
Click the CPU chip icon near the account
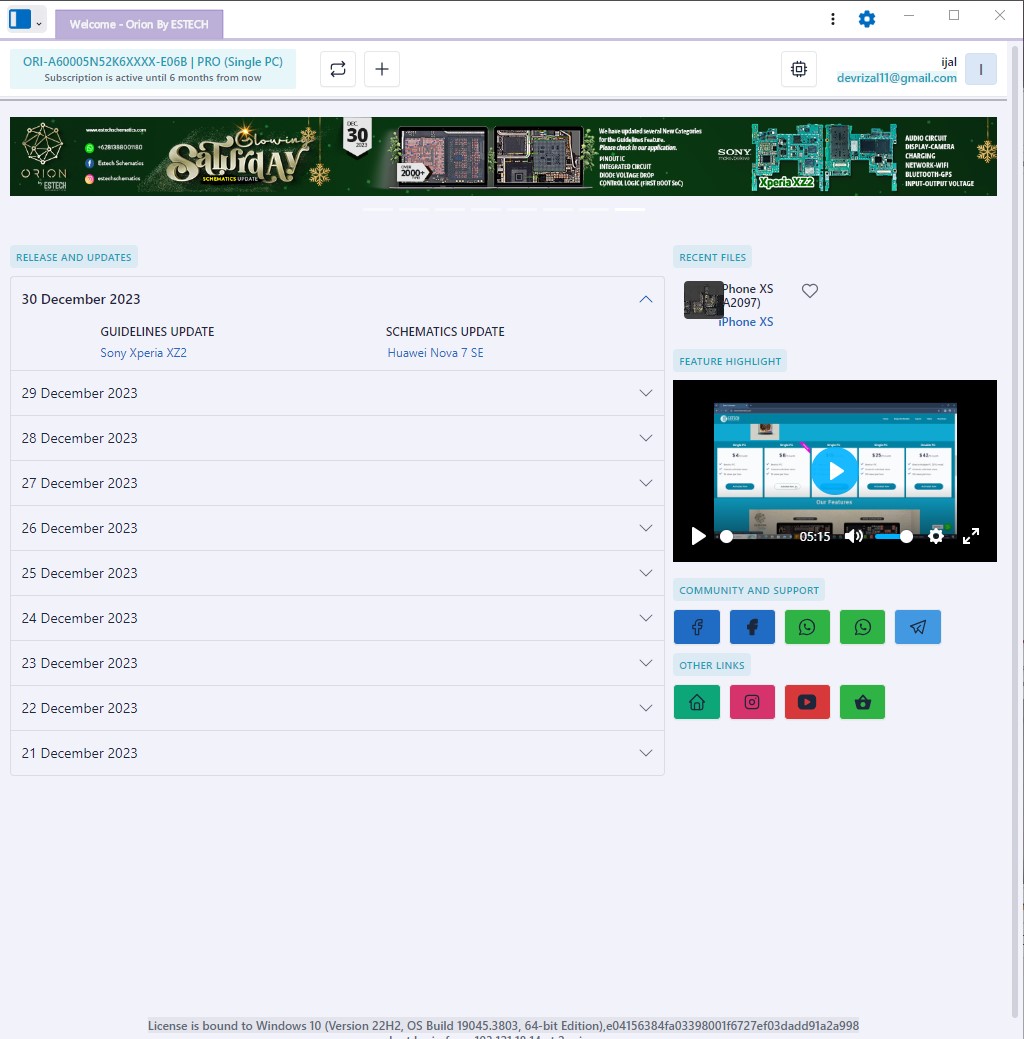(x=798, y=69)
